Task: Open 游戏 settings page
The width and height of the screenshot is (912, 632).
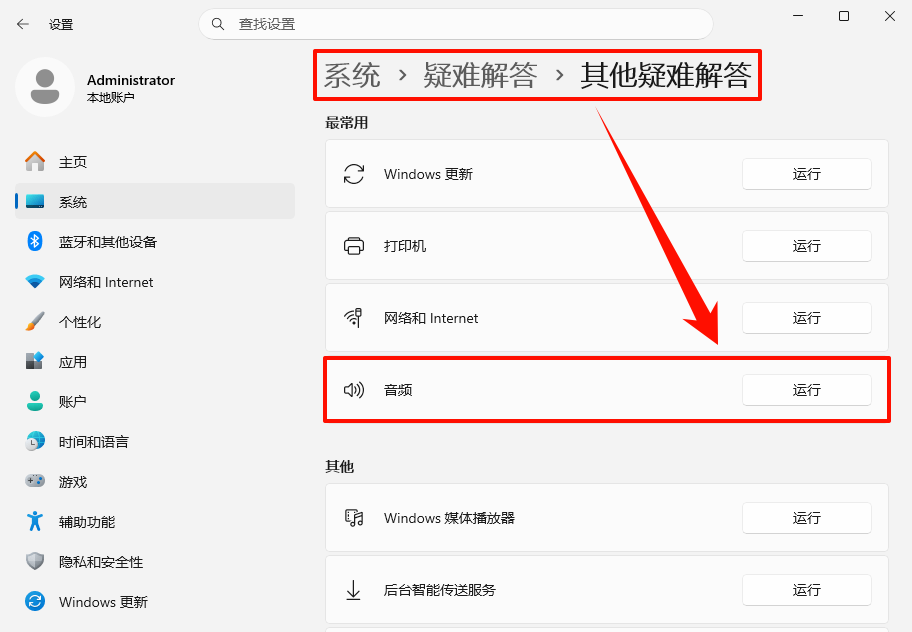Action: pos(155,482)
